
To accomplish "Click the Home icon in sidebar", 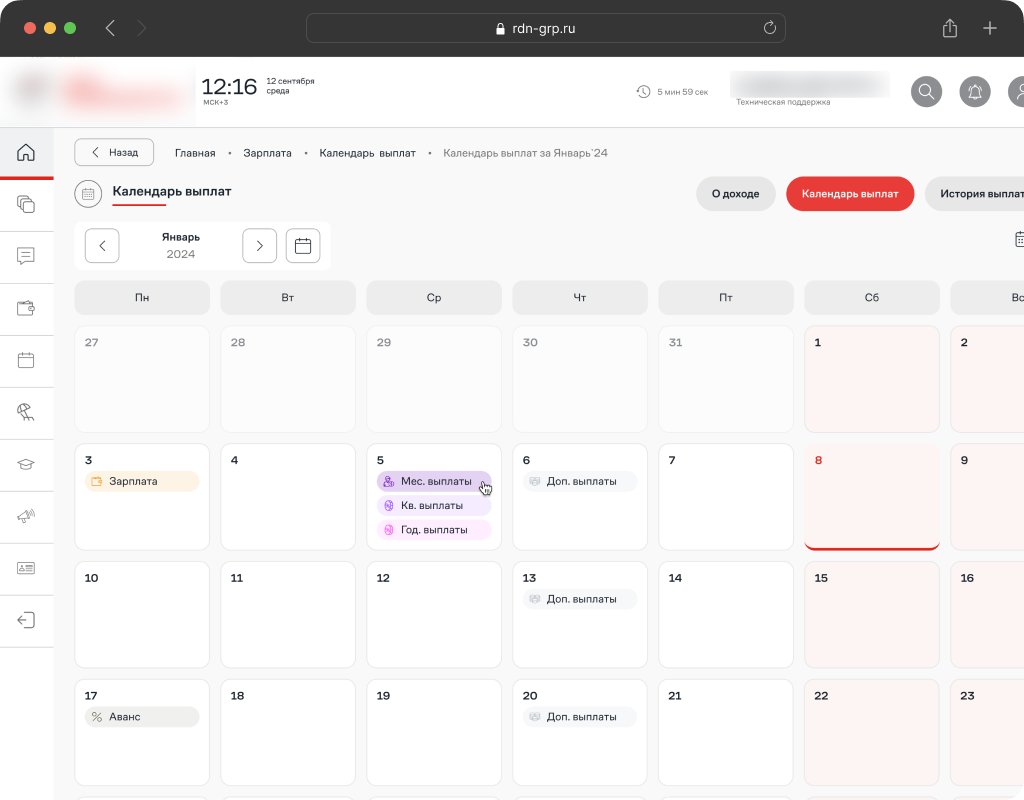I will coord(26,152).
